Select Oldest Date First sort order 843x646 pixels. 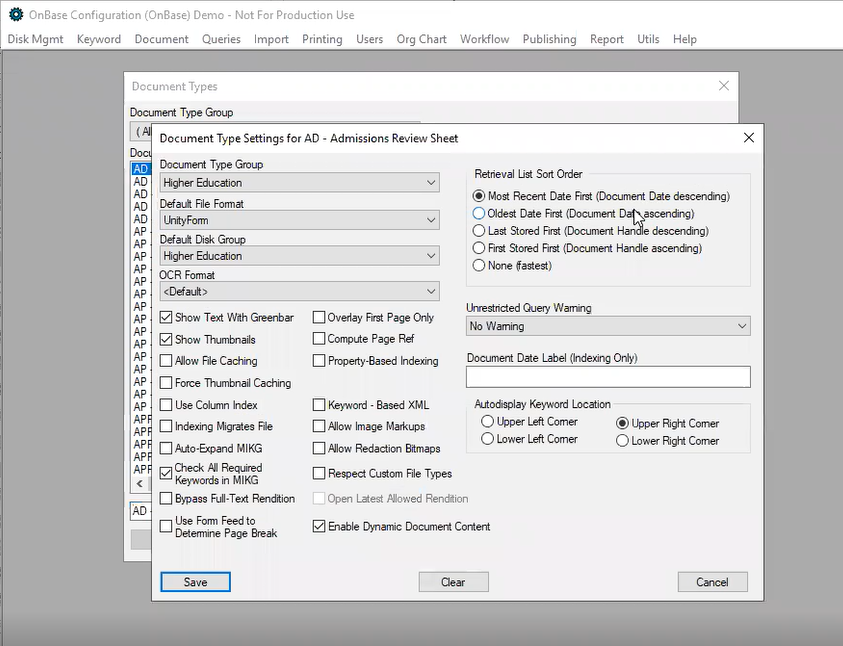[480, 213]
